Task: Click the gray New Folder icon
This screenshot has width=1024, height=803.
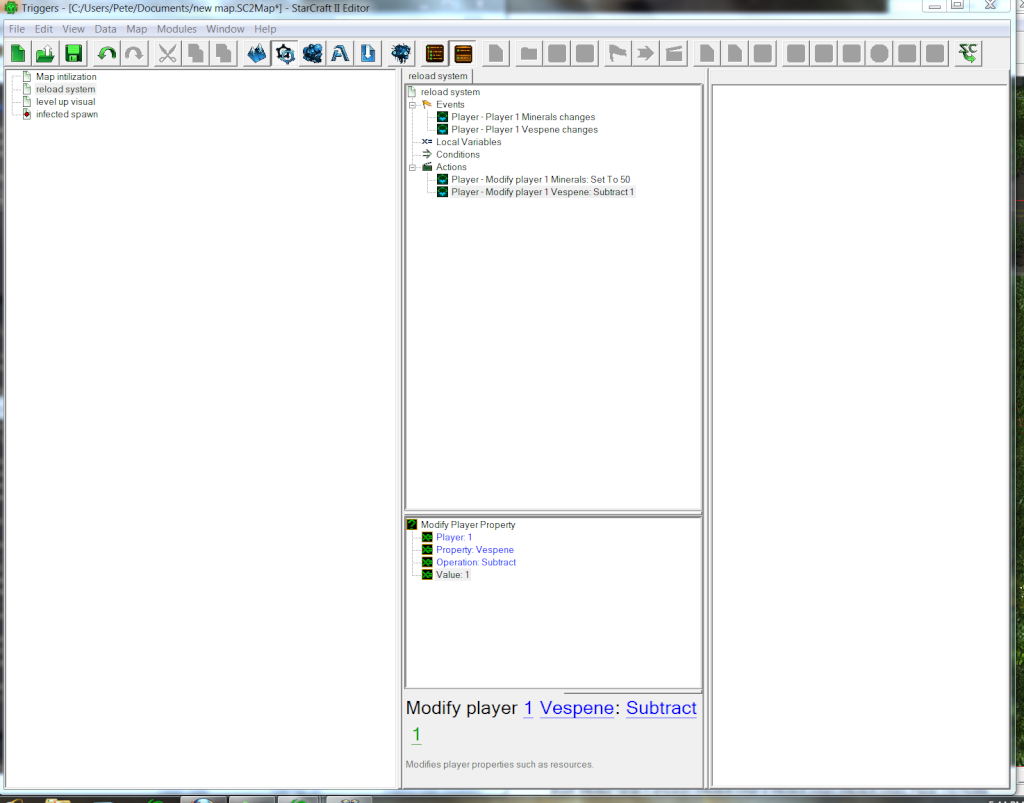Action: tap(529, 54)
